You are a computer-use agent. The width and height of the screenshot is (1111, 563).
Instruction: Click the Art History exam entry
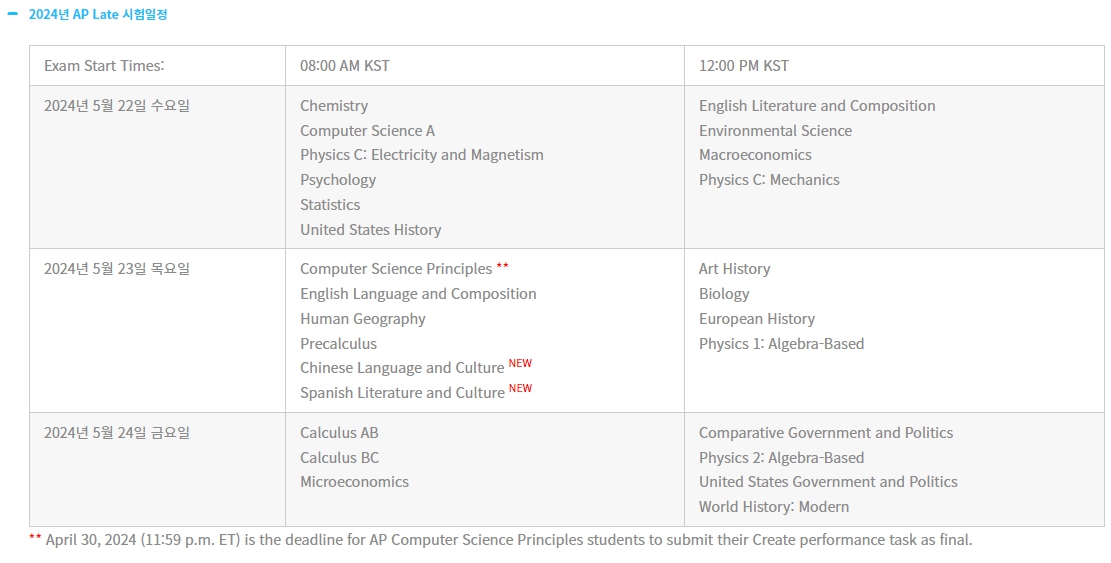click(734, 269)
